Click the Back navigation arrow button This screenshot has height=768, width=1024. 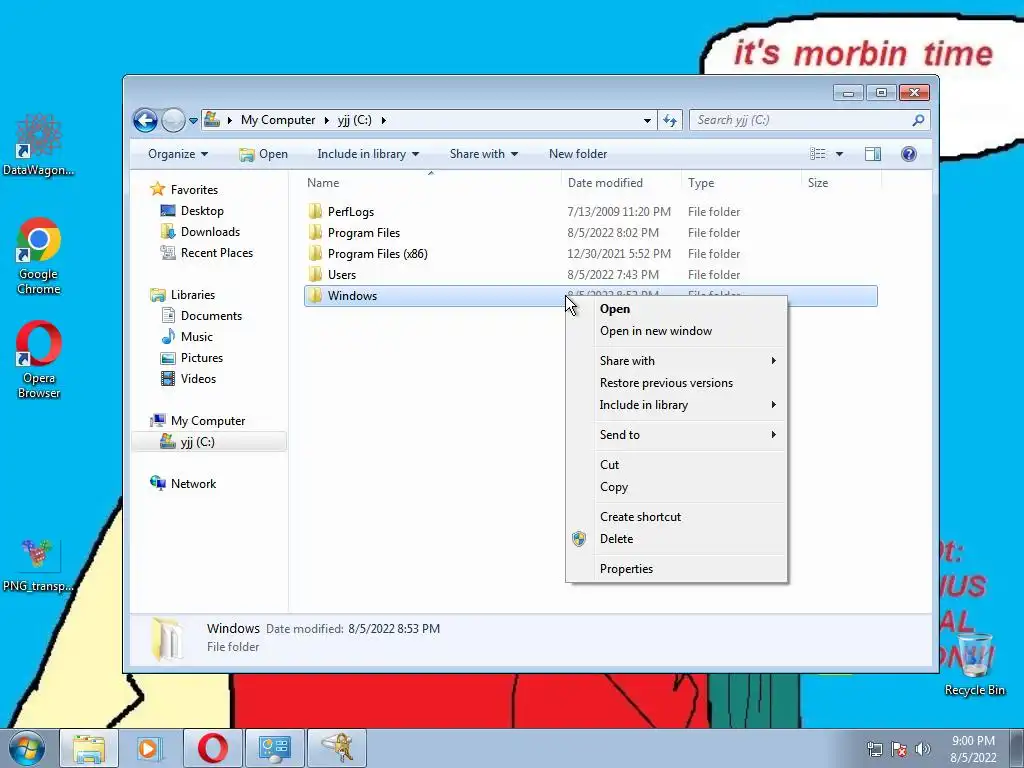tap(145, 120)
